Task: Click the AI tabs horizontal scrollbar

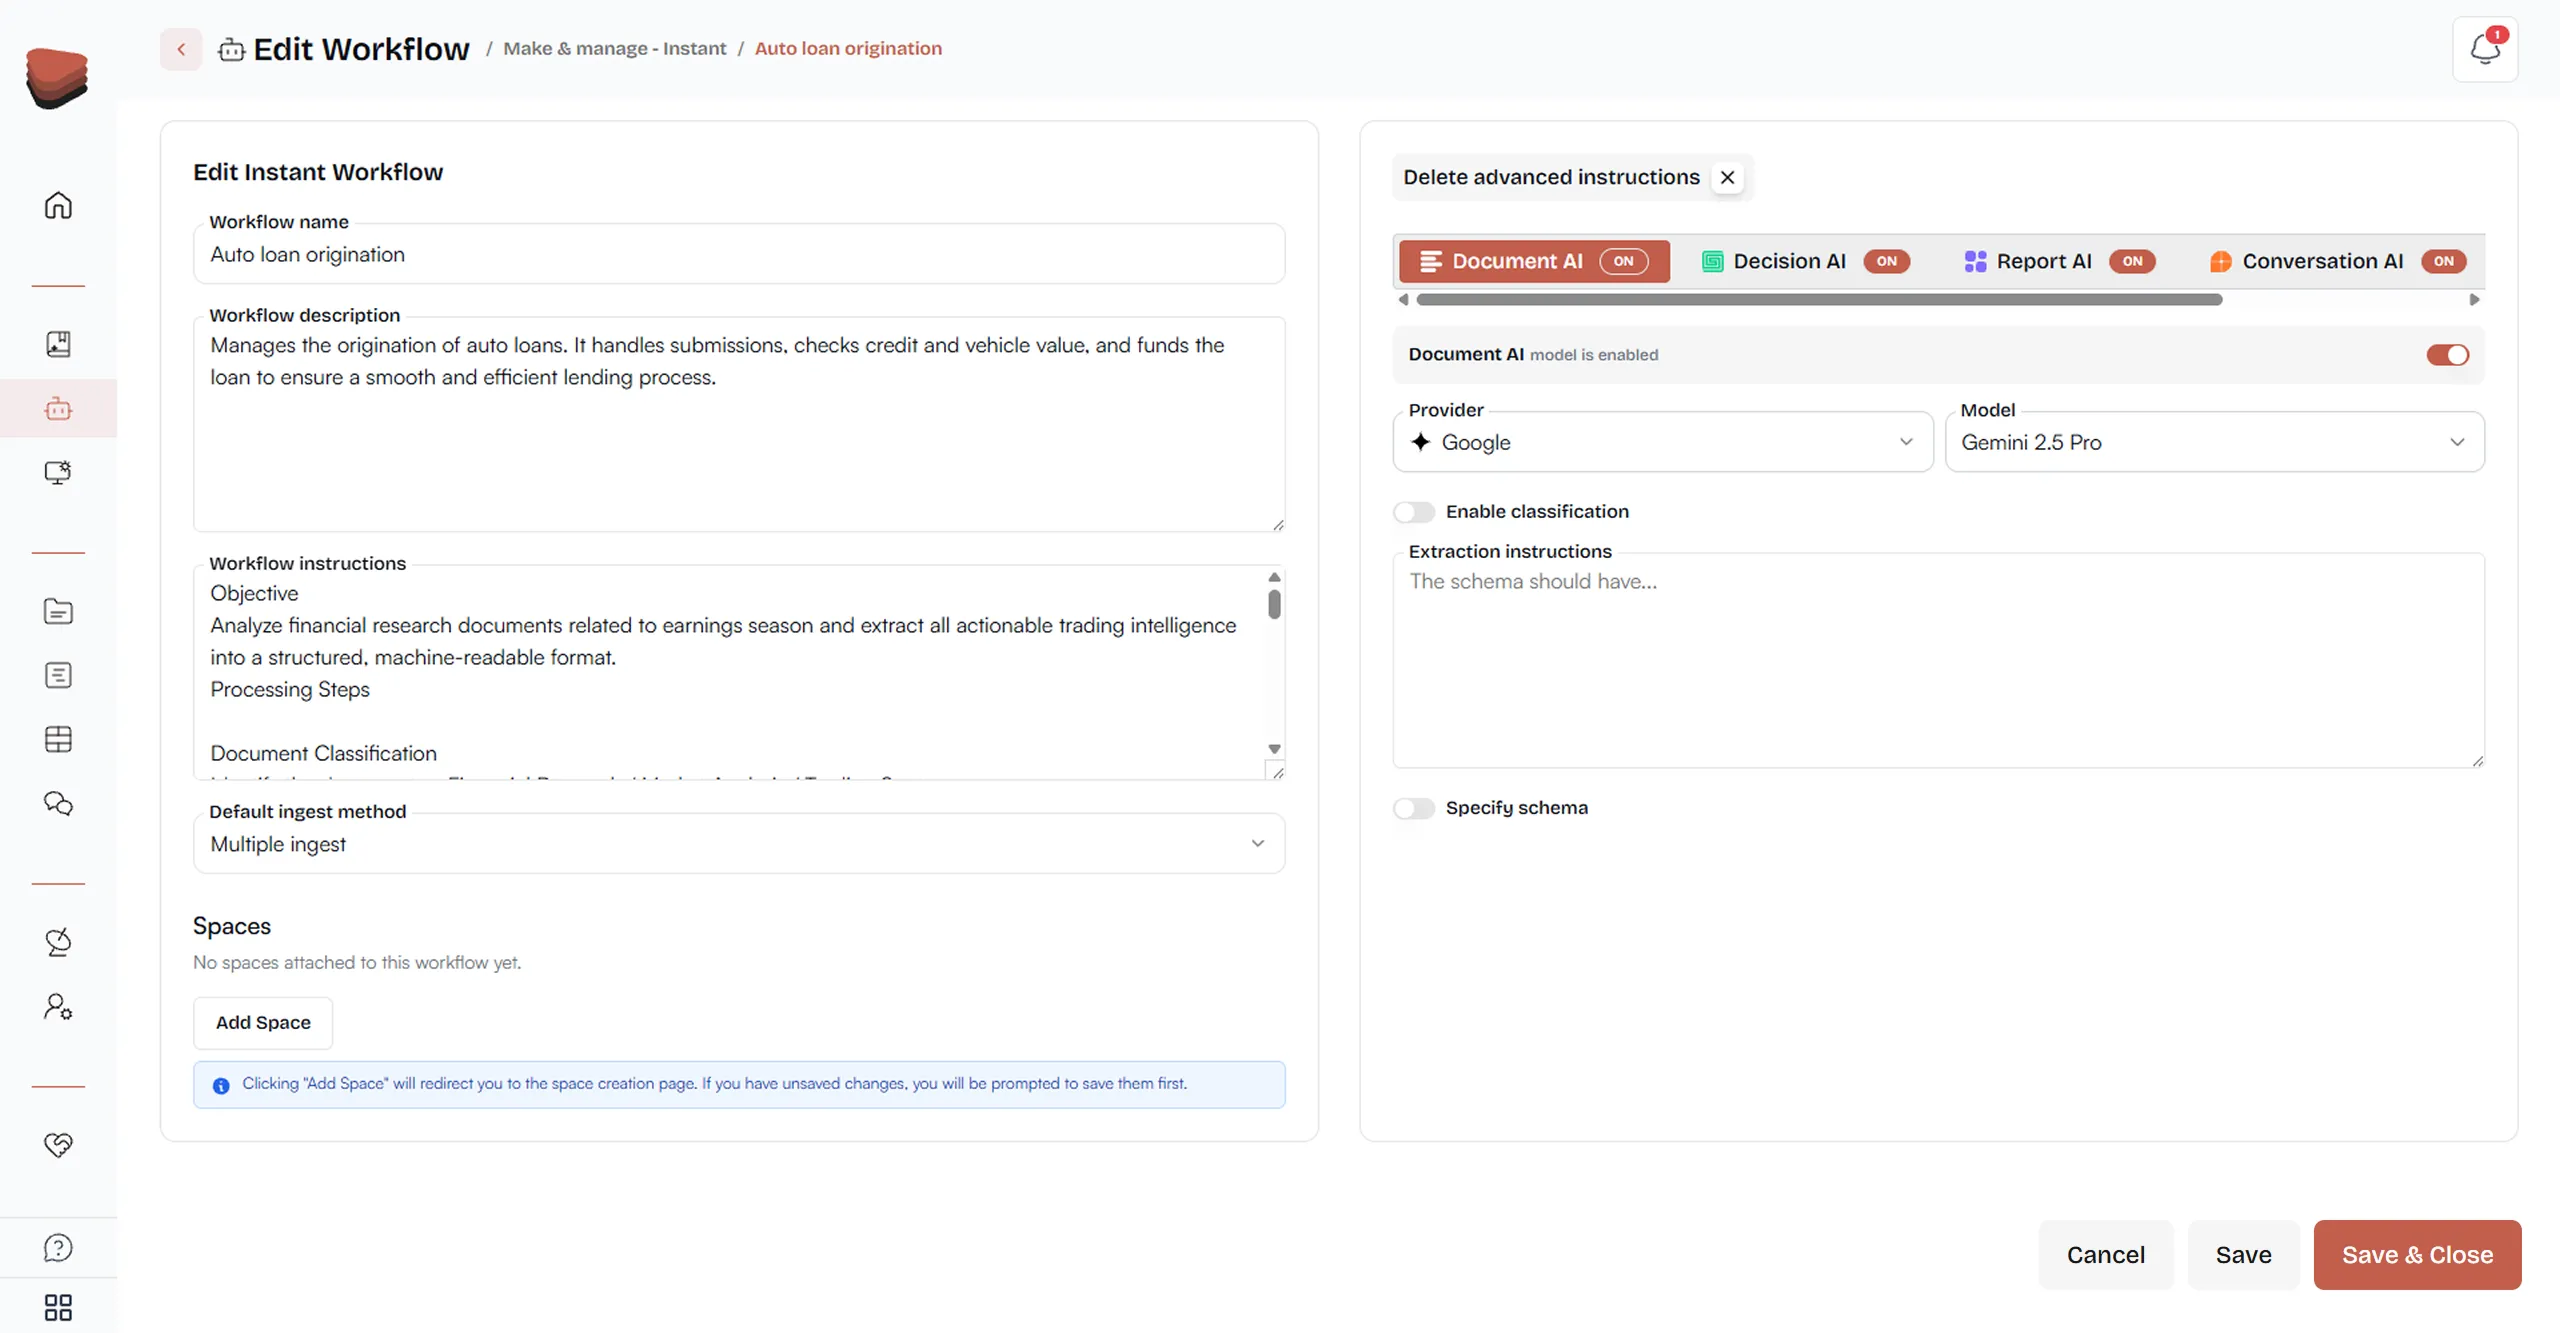Action: (1818, 300)
